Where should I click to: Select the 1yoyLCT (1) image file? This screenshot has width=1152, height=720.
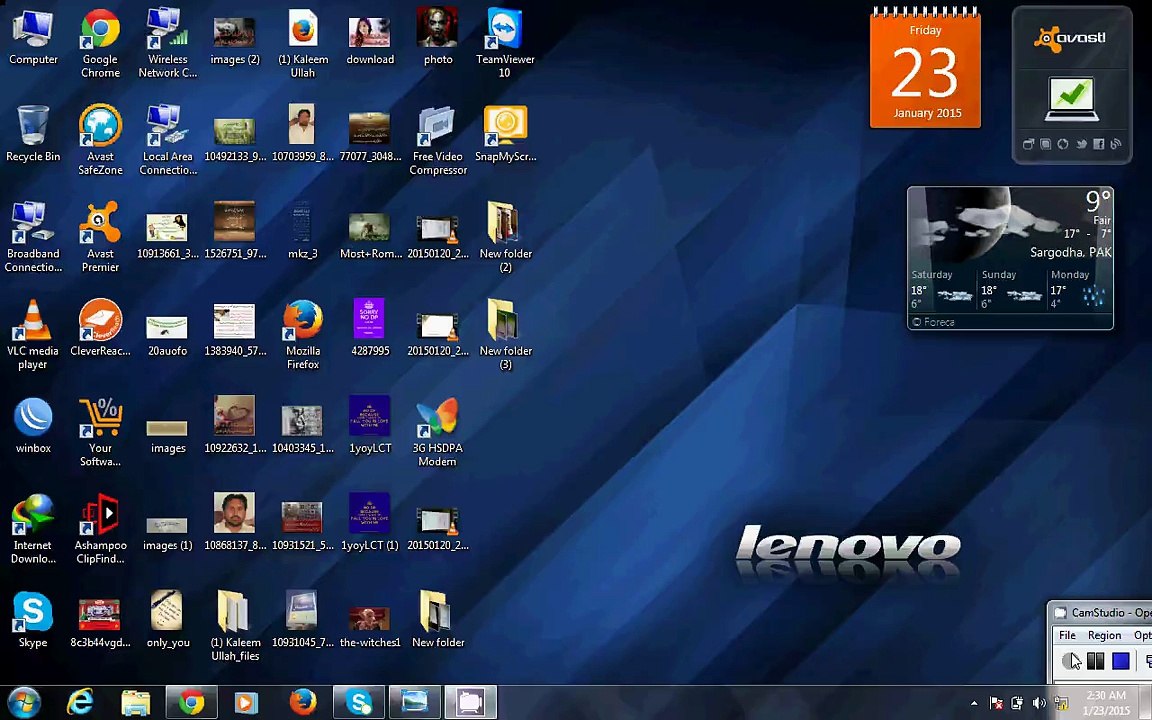coord(370,522)
